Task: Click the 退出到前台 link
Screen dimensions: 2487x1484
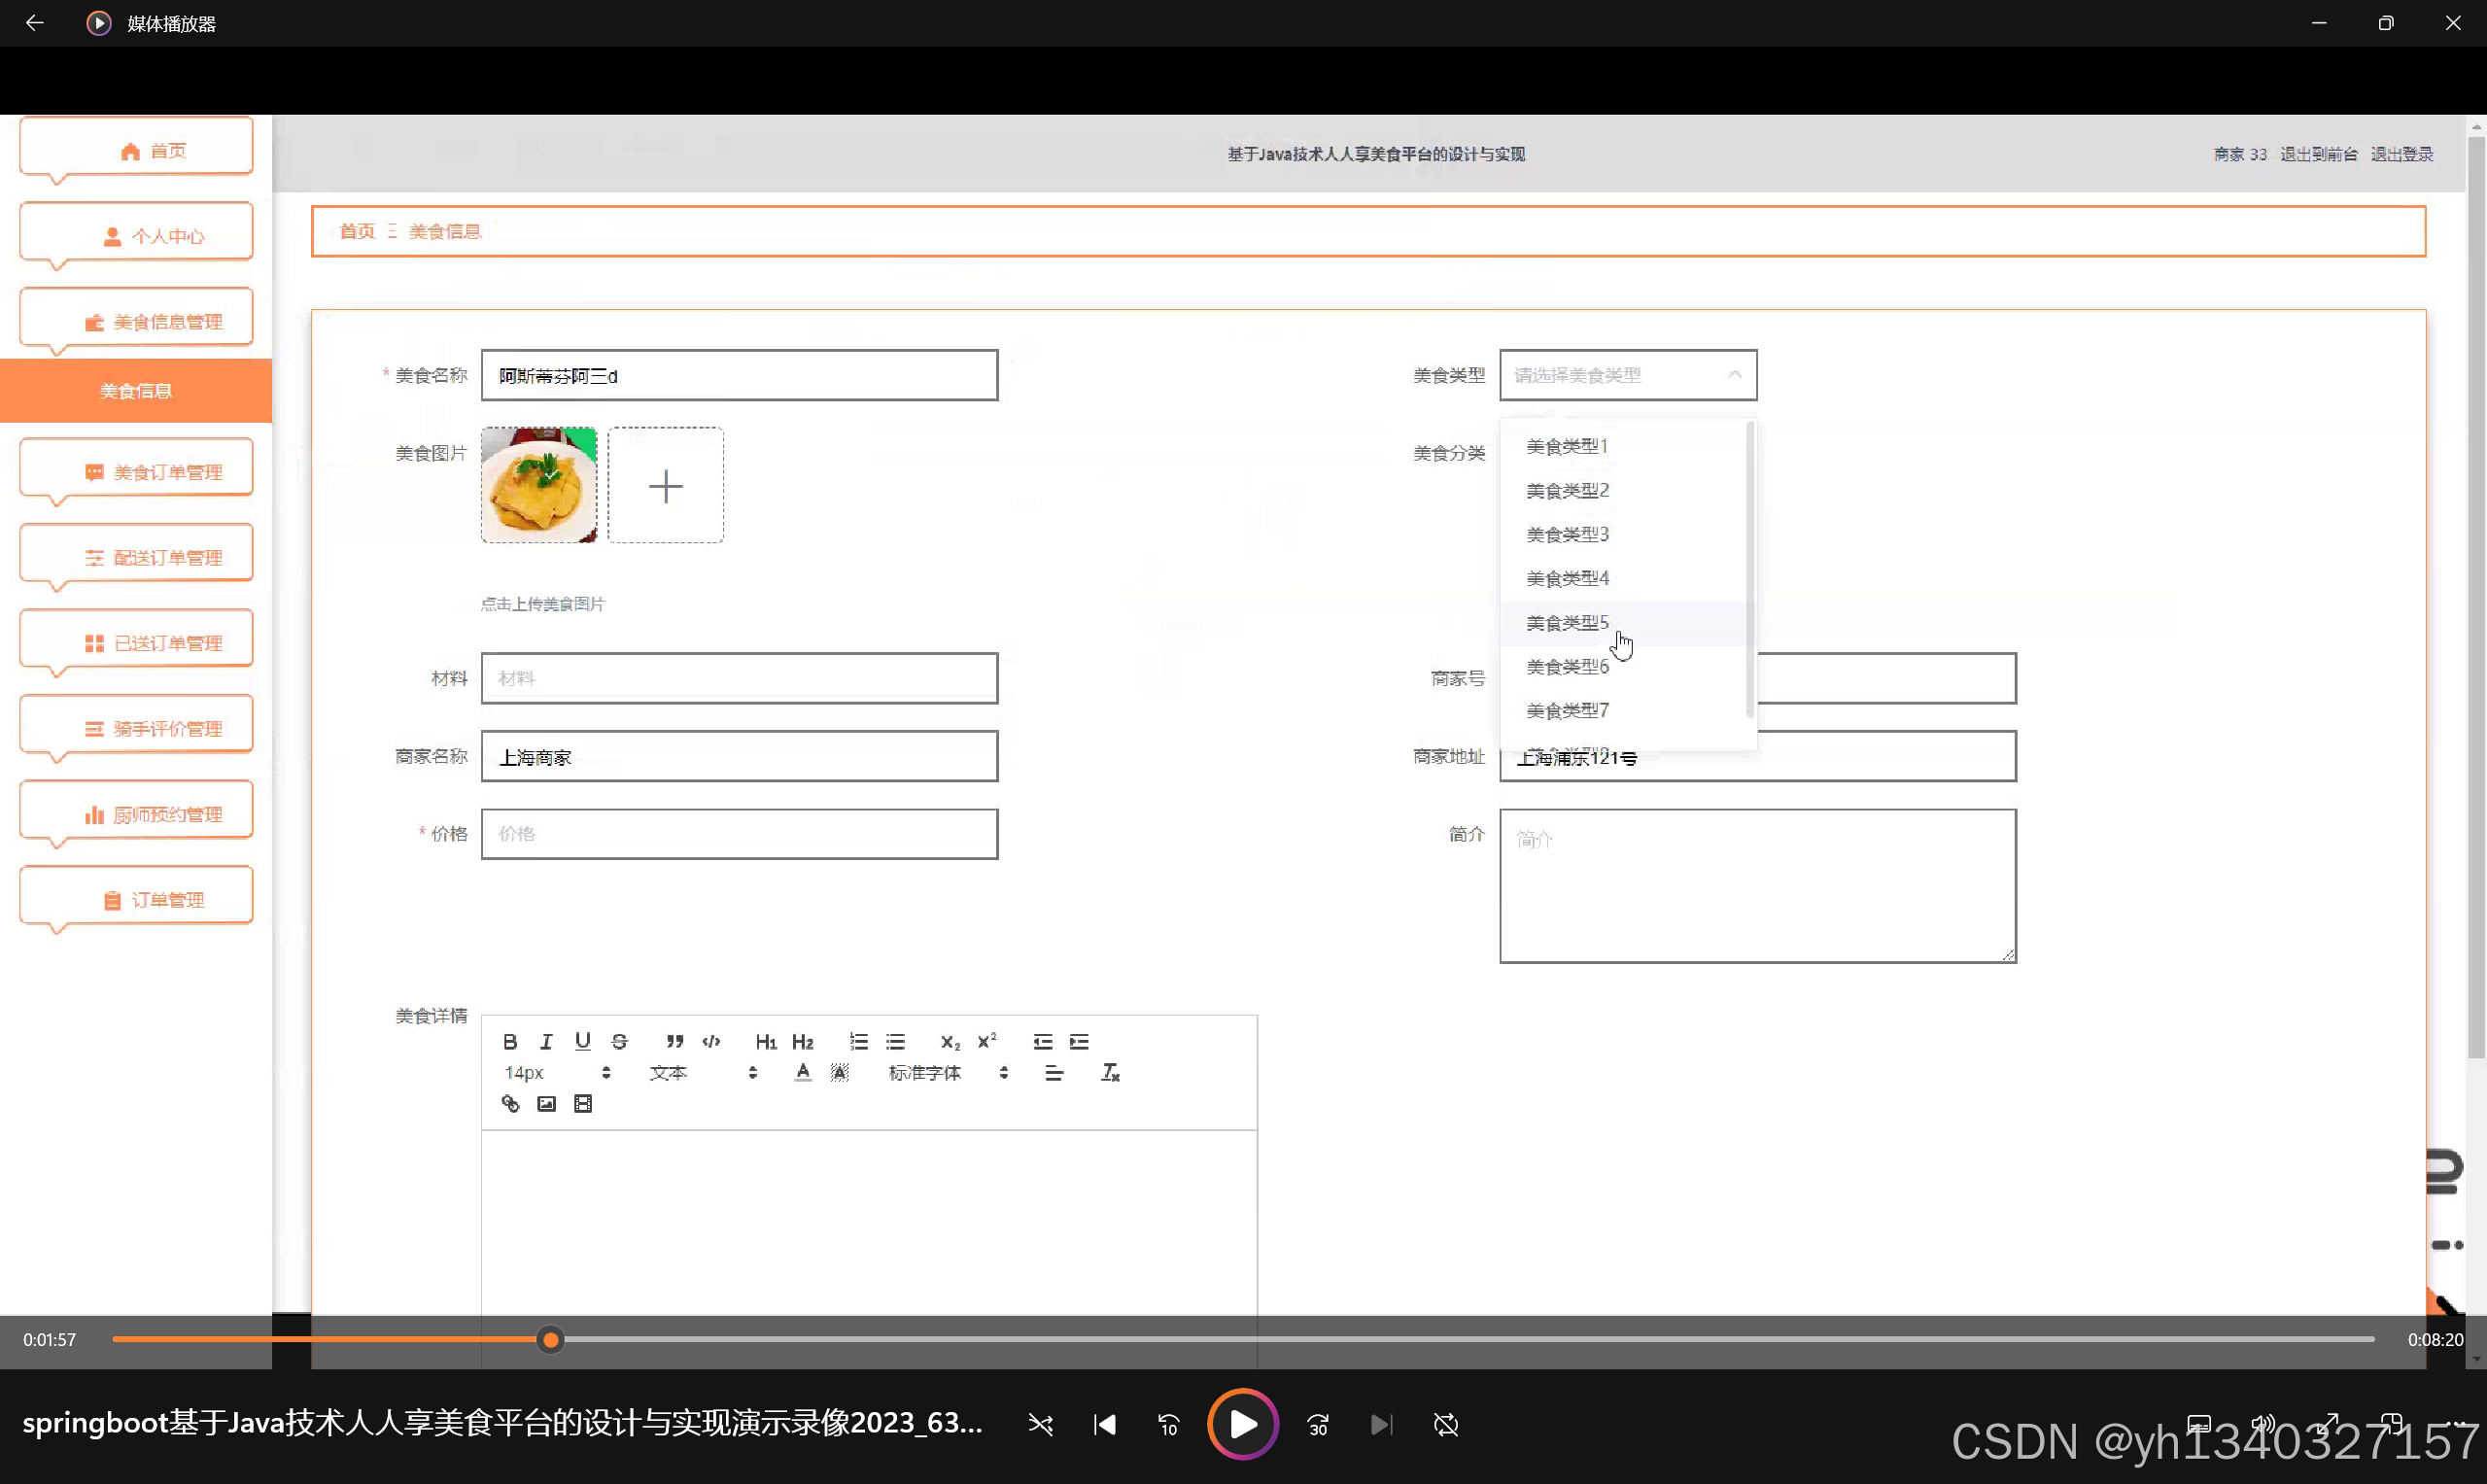Action: point(2318,154)
